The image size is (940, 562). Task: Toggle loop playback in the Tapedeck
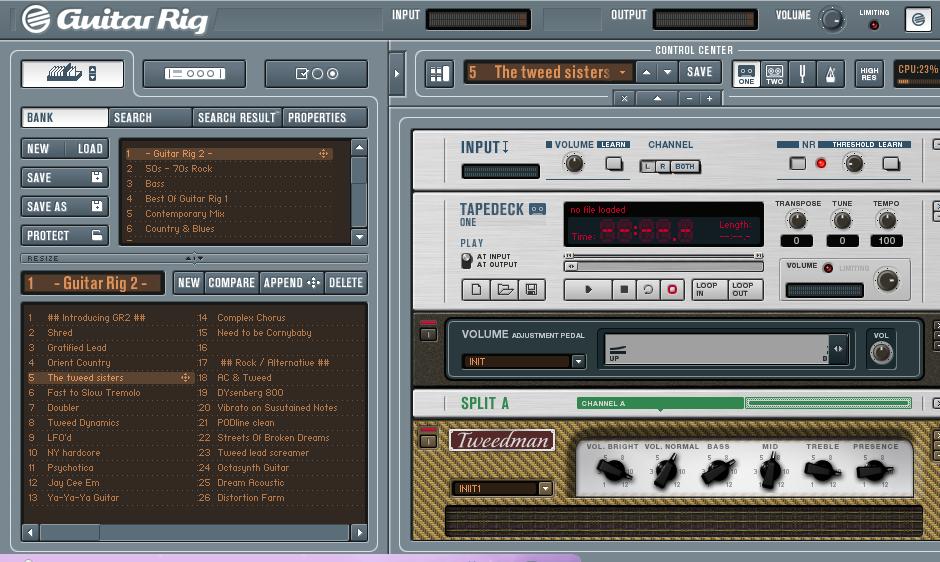pyautogui.click(x=648, y=290)
